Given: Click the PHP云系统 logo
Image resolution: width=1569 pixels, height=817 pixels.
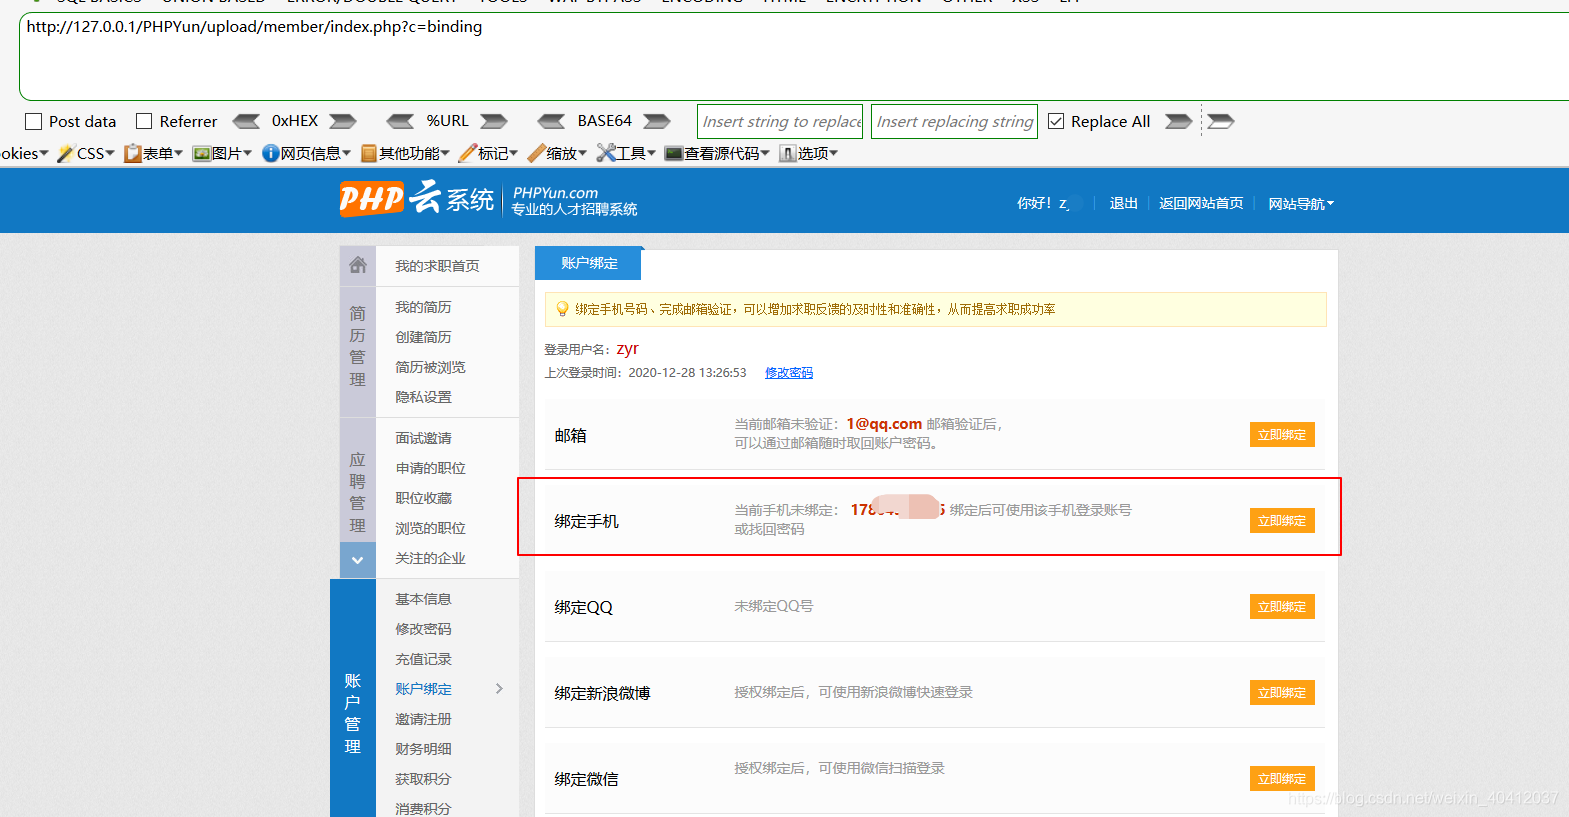Looking at the screenshot, I should pos(417,198).
